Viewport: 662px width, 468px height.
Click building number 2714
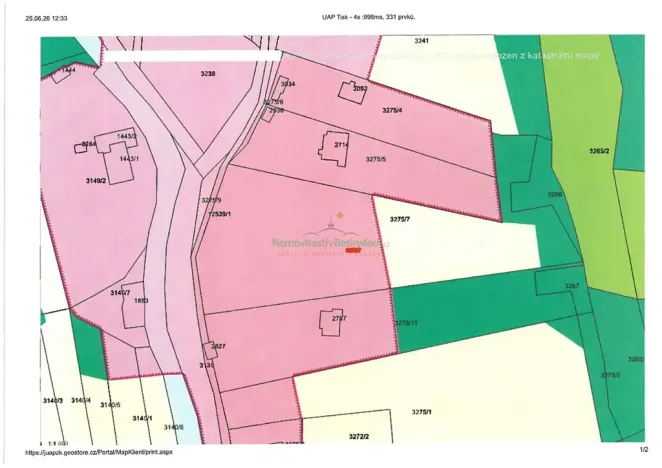coord(341,144)
